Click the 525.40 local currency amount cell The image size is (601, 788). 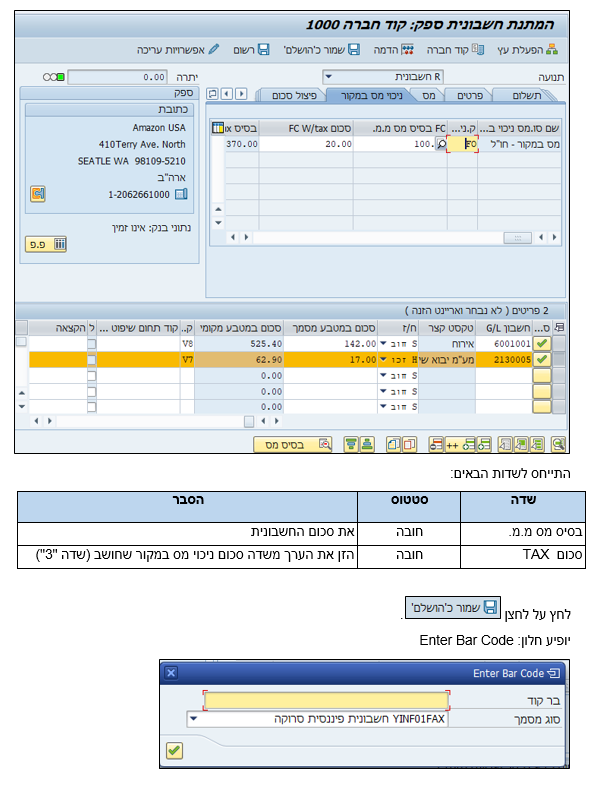239,344
